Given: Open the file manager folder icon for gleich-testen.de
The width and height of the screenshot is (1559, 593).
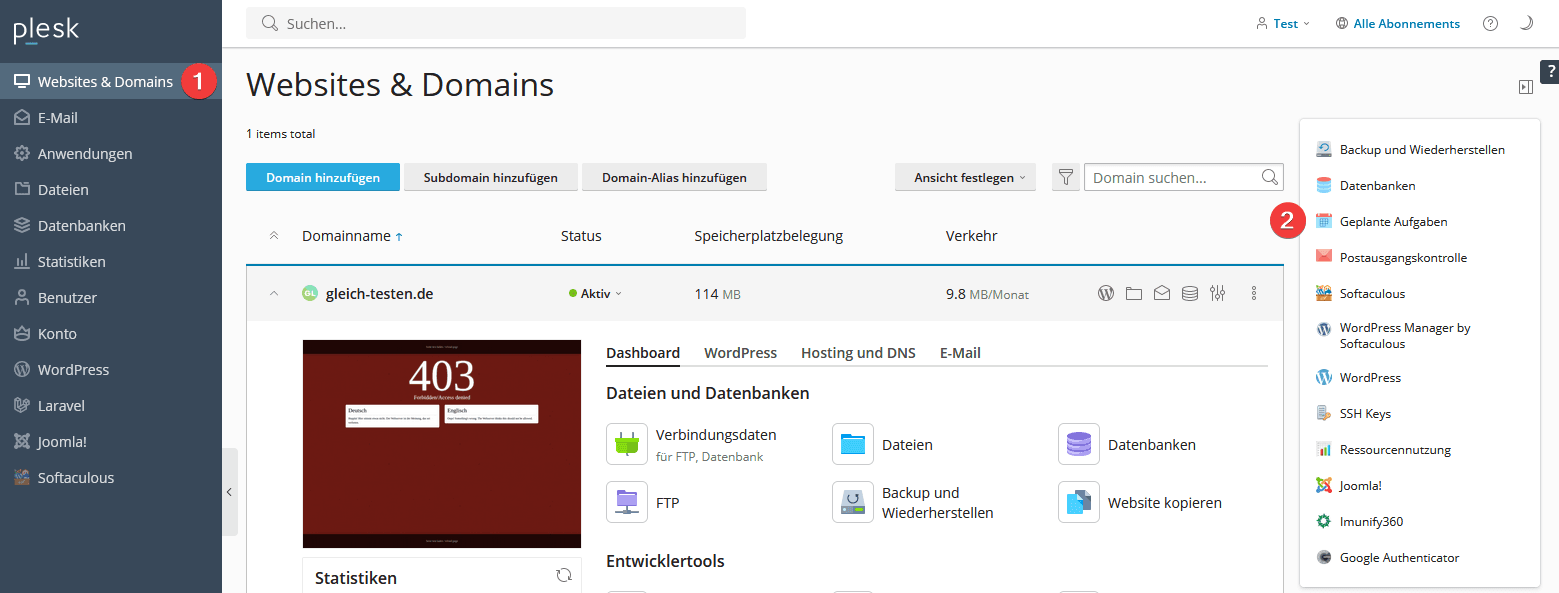Looking at the screenshot, I should click(x=1133, y=293).
